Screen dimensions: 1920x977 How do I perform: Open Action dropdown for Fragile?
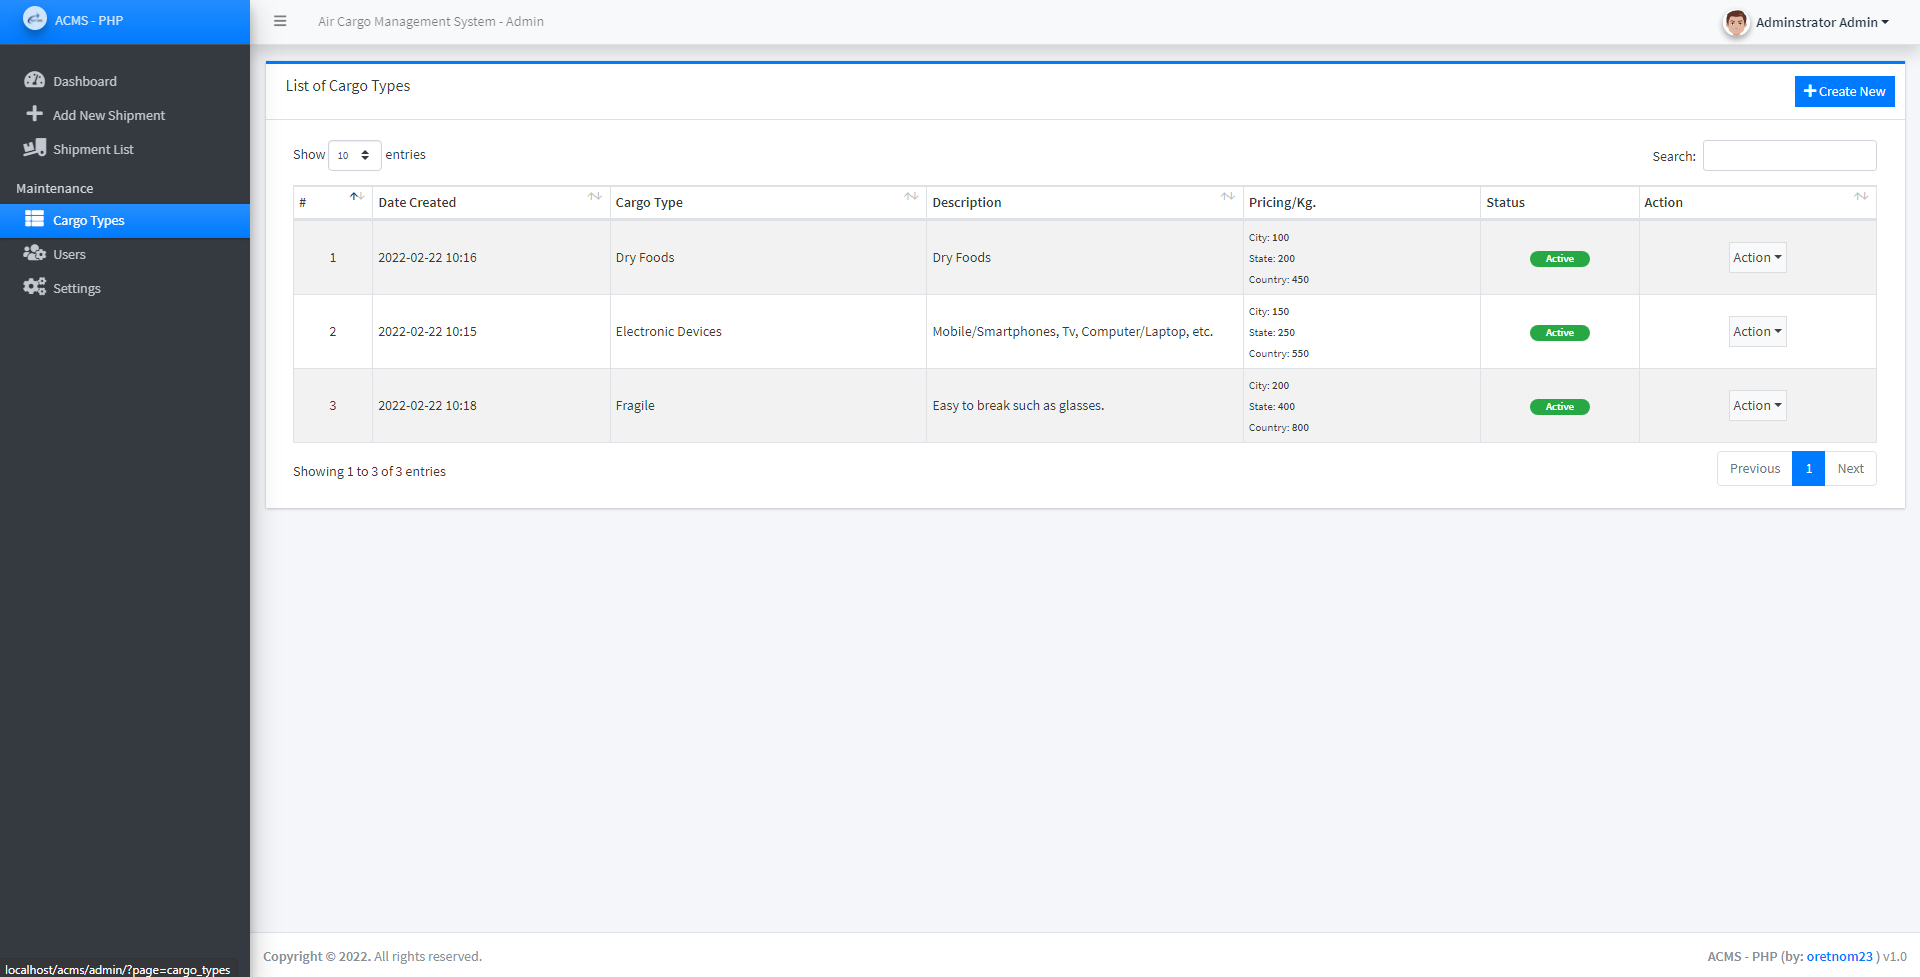coord(1757,405)
